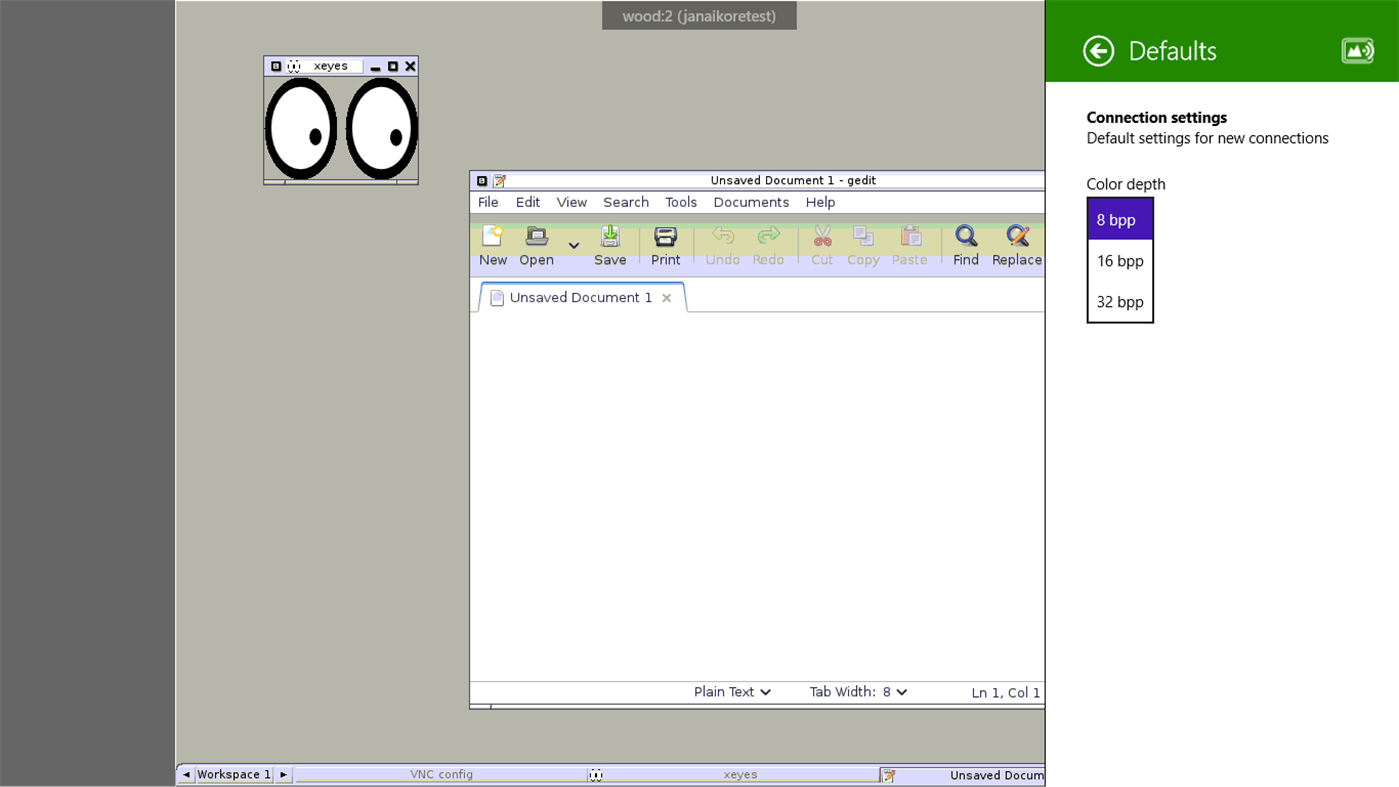Viewport: 1399px width, 787px height.
Task: Select 16 bpp color depth
Action: click(1119, 261)
